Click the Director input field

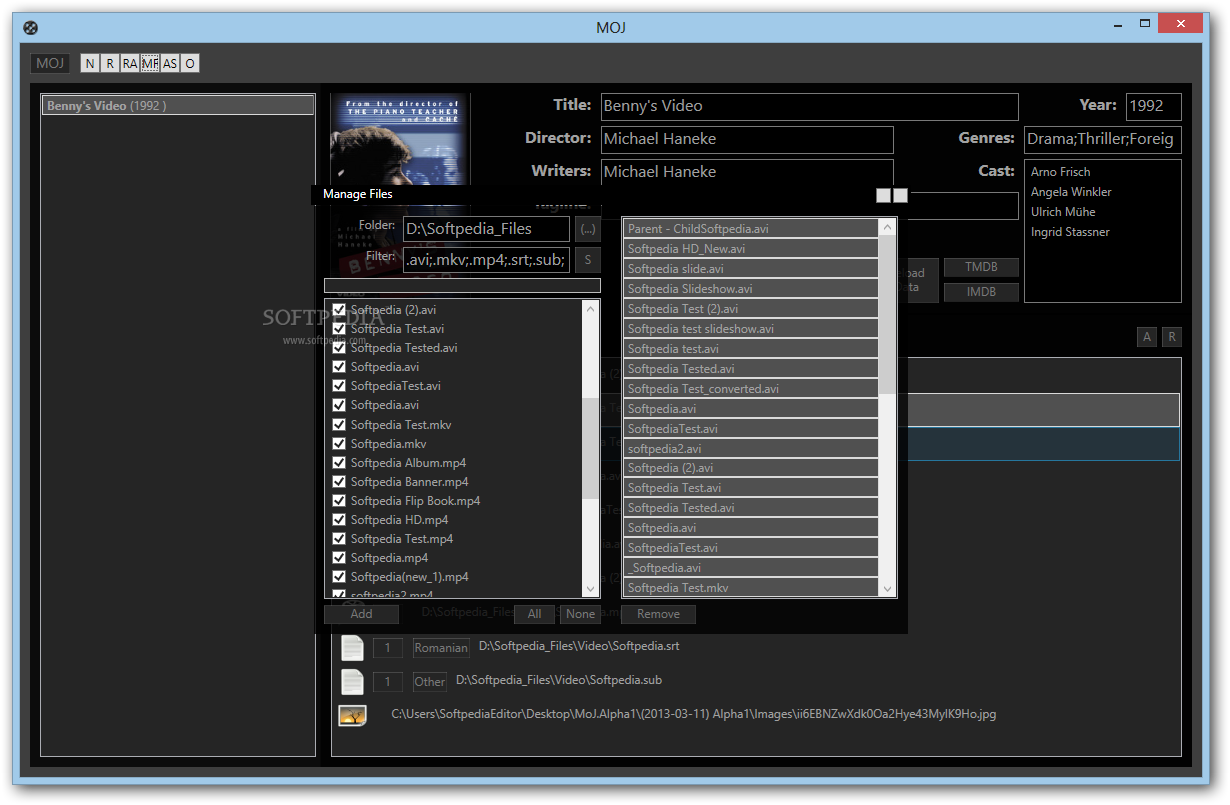click(x=747, y=139)
